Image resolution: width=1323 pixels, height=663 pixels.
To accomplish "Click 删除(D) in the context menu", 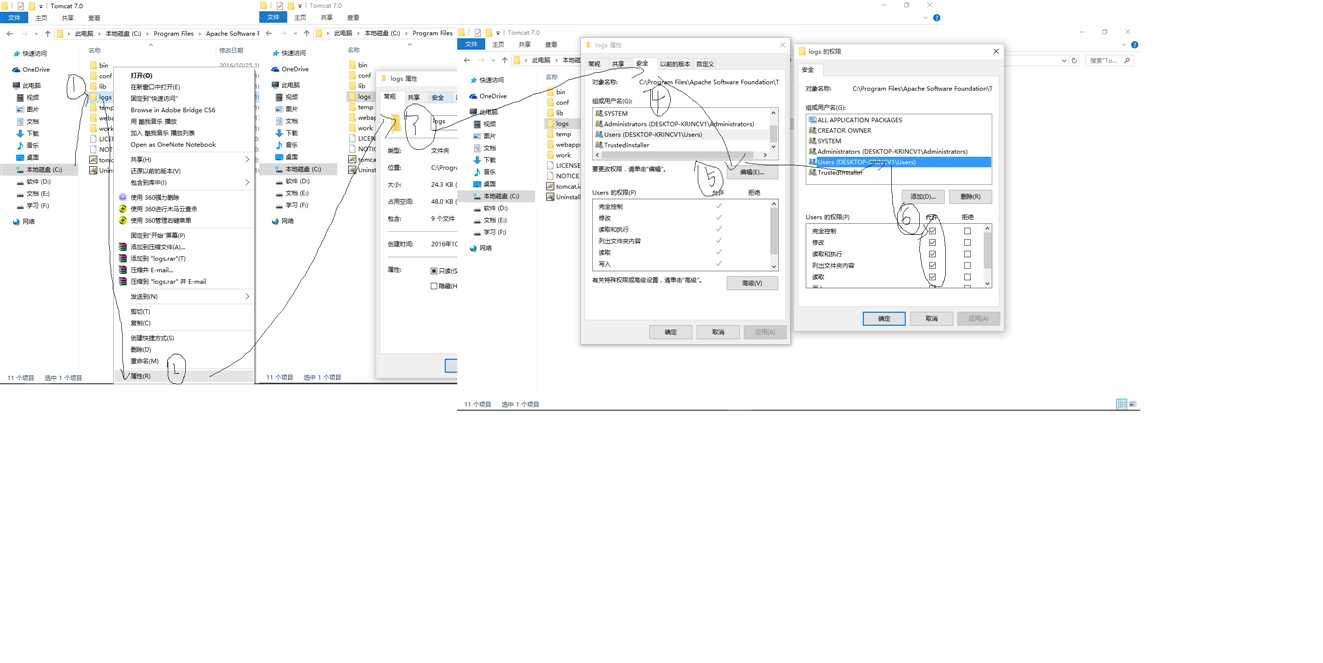I will pyautogui.click(x=141, y=349).
